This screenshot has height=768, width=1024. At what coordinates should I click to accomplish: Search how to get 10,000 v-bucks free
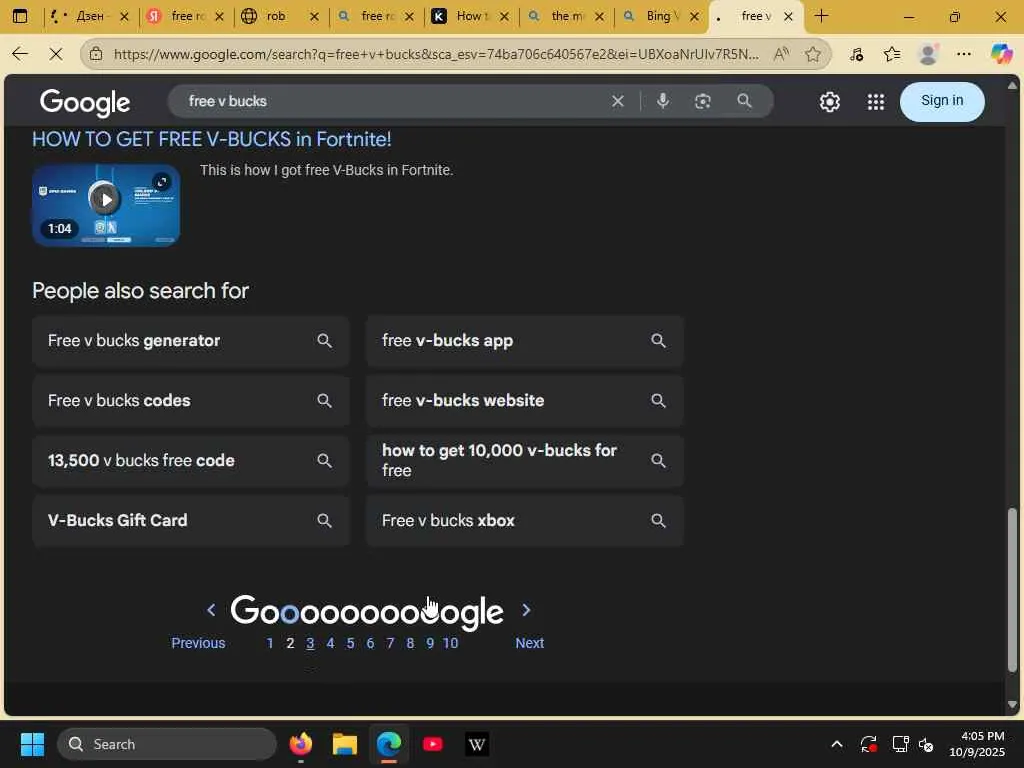524,460
